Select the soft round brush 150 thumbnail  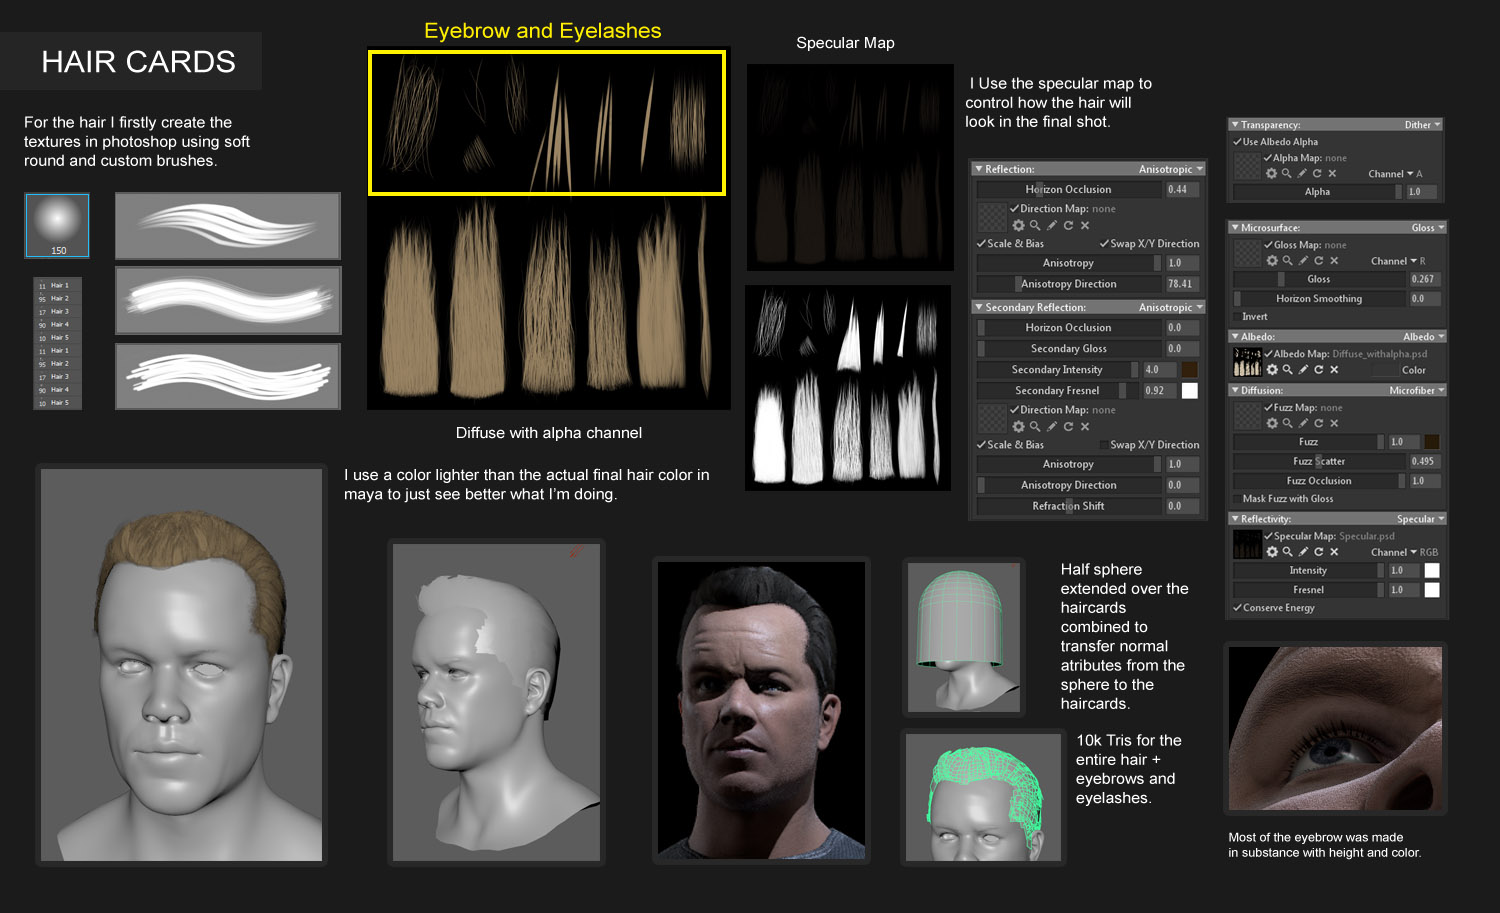[57, 225]
